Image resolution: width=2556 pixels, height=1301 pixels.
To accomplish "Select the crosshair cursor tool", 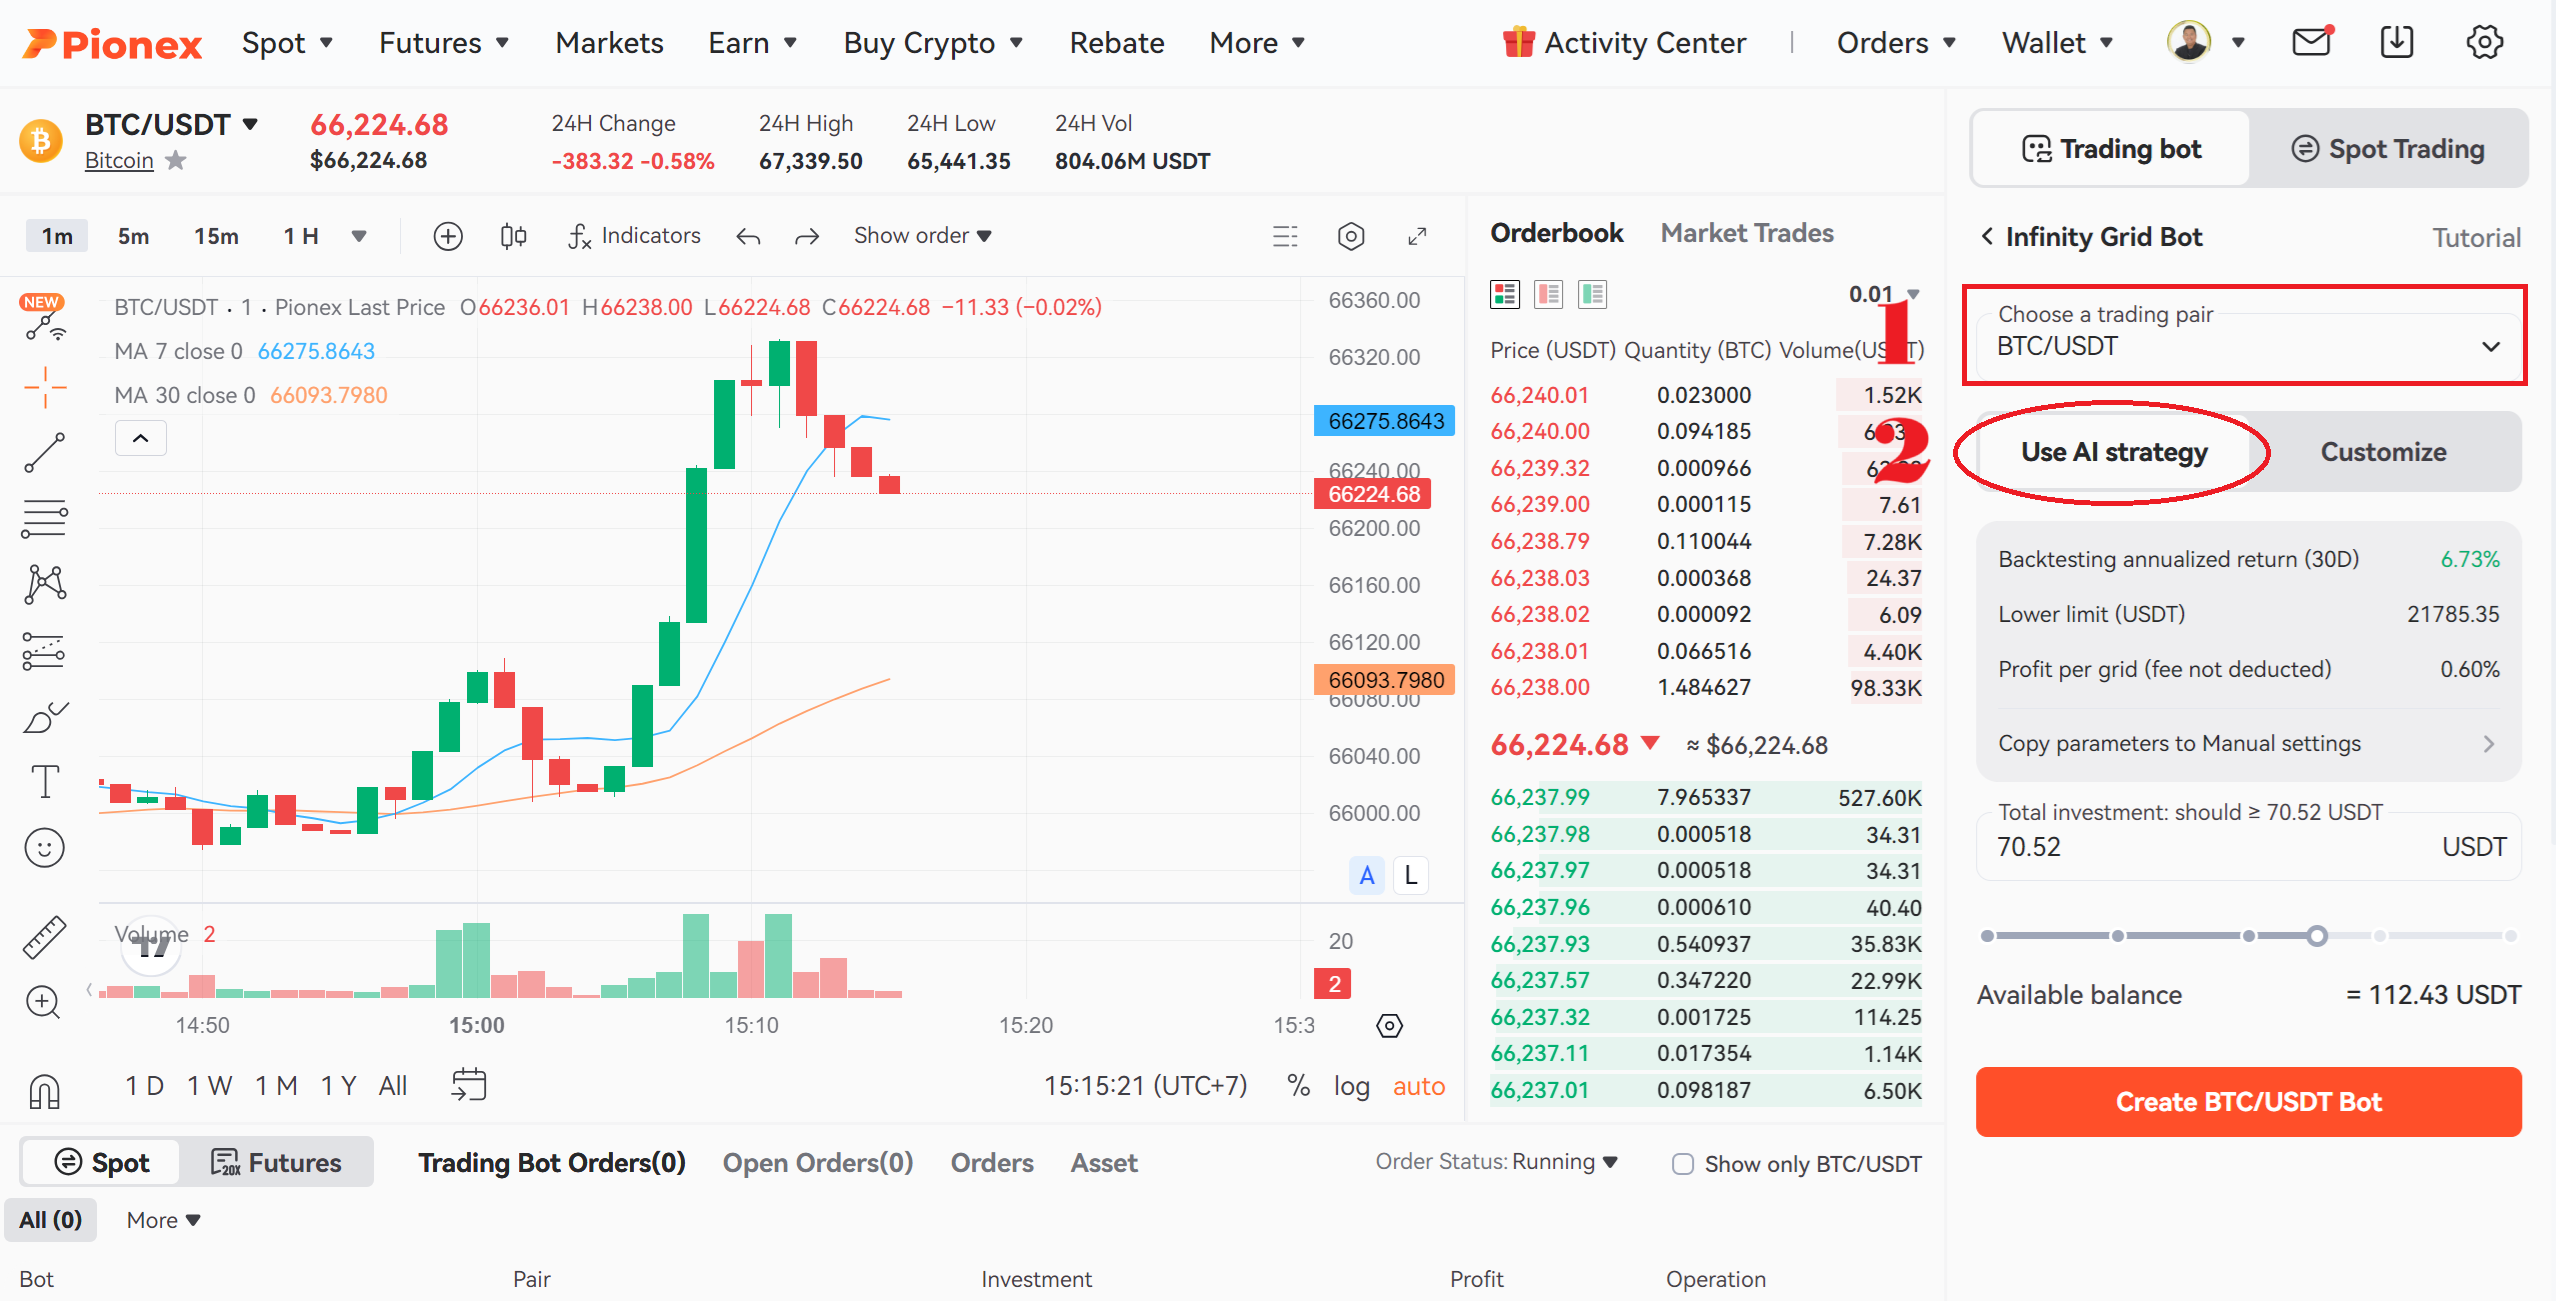I will pyautogui.click(x=44, y=387).
